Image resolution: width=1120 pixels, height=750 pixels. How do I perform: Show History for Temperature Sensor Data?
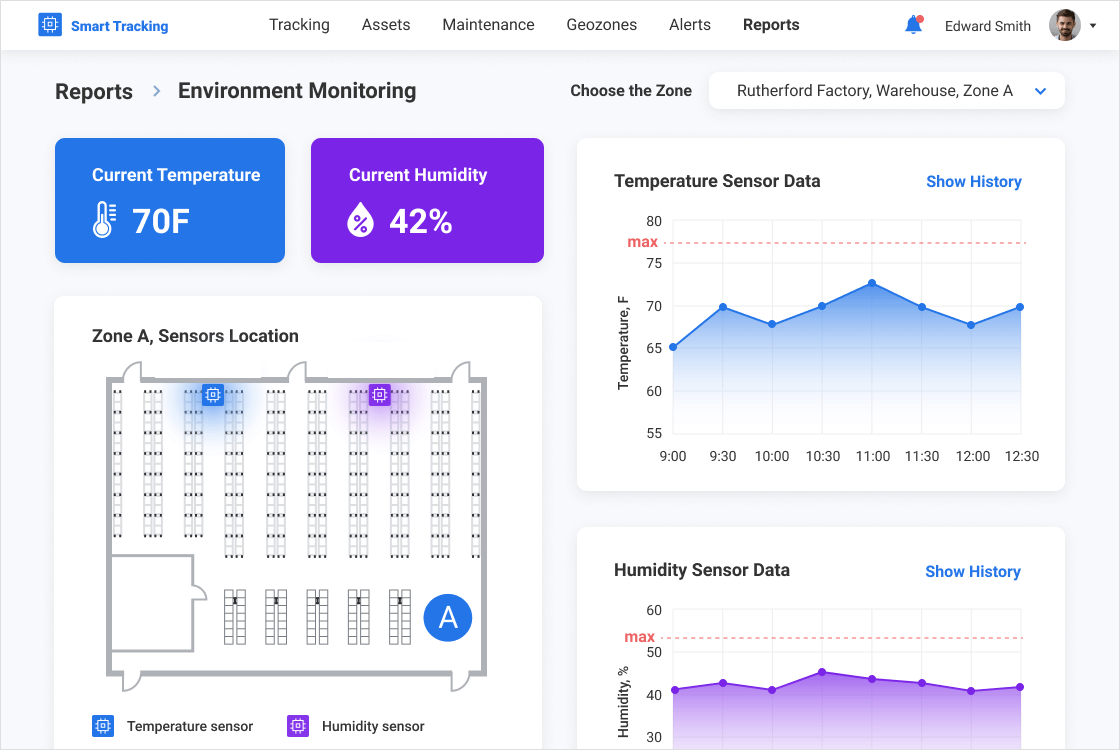pyautogui.click(x=973, y=181)
